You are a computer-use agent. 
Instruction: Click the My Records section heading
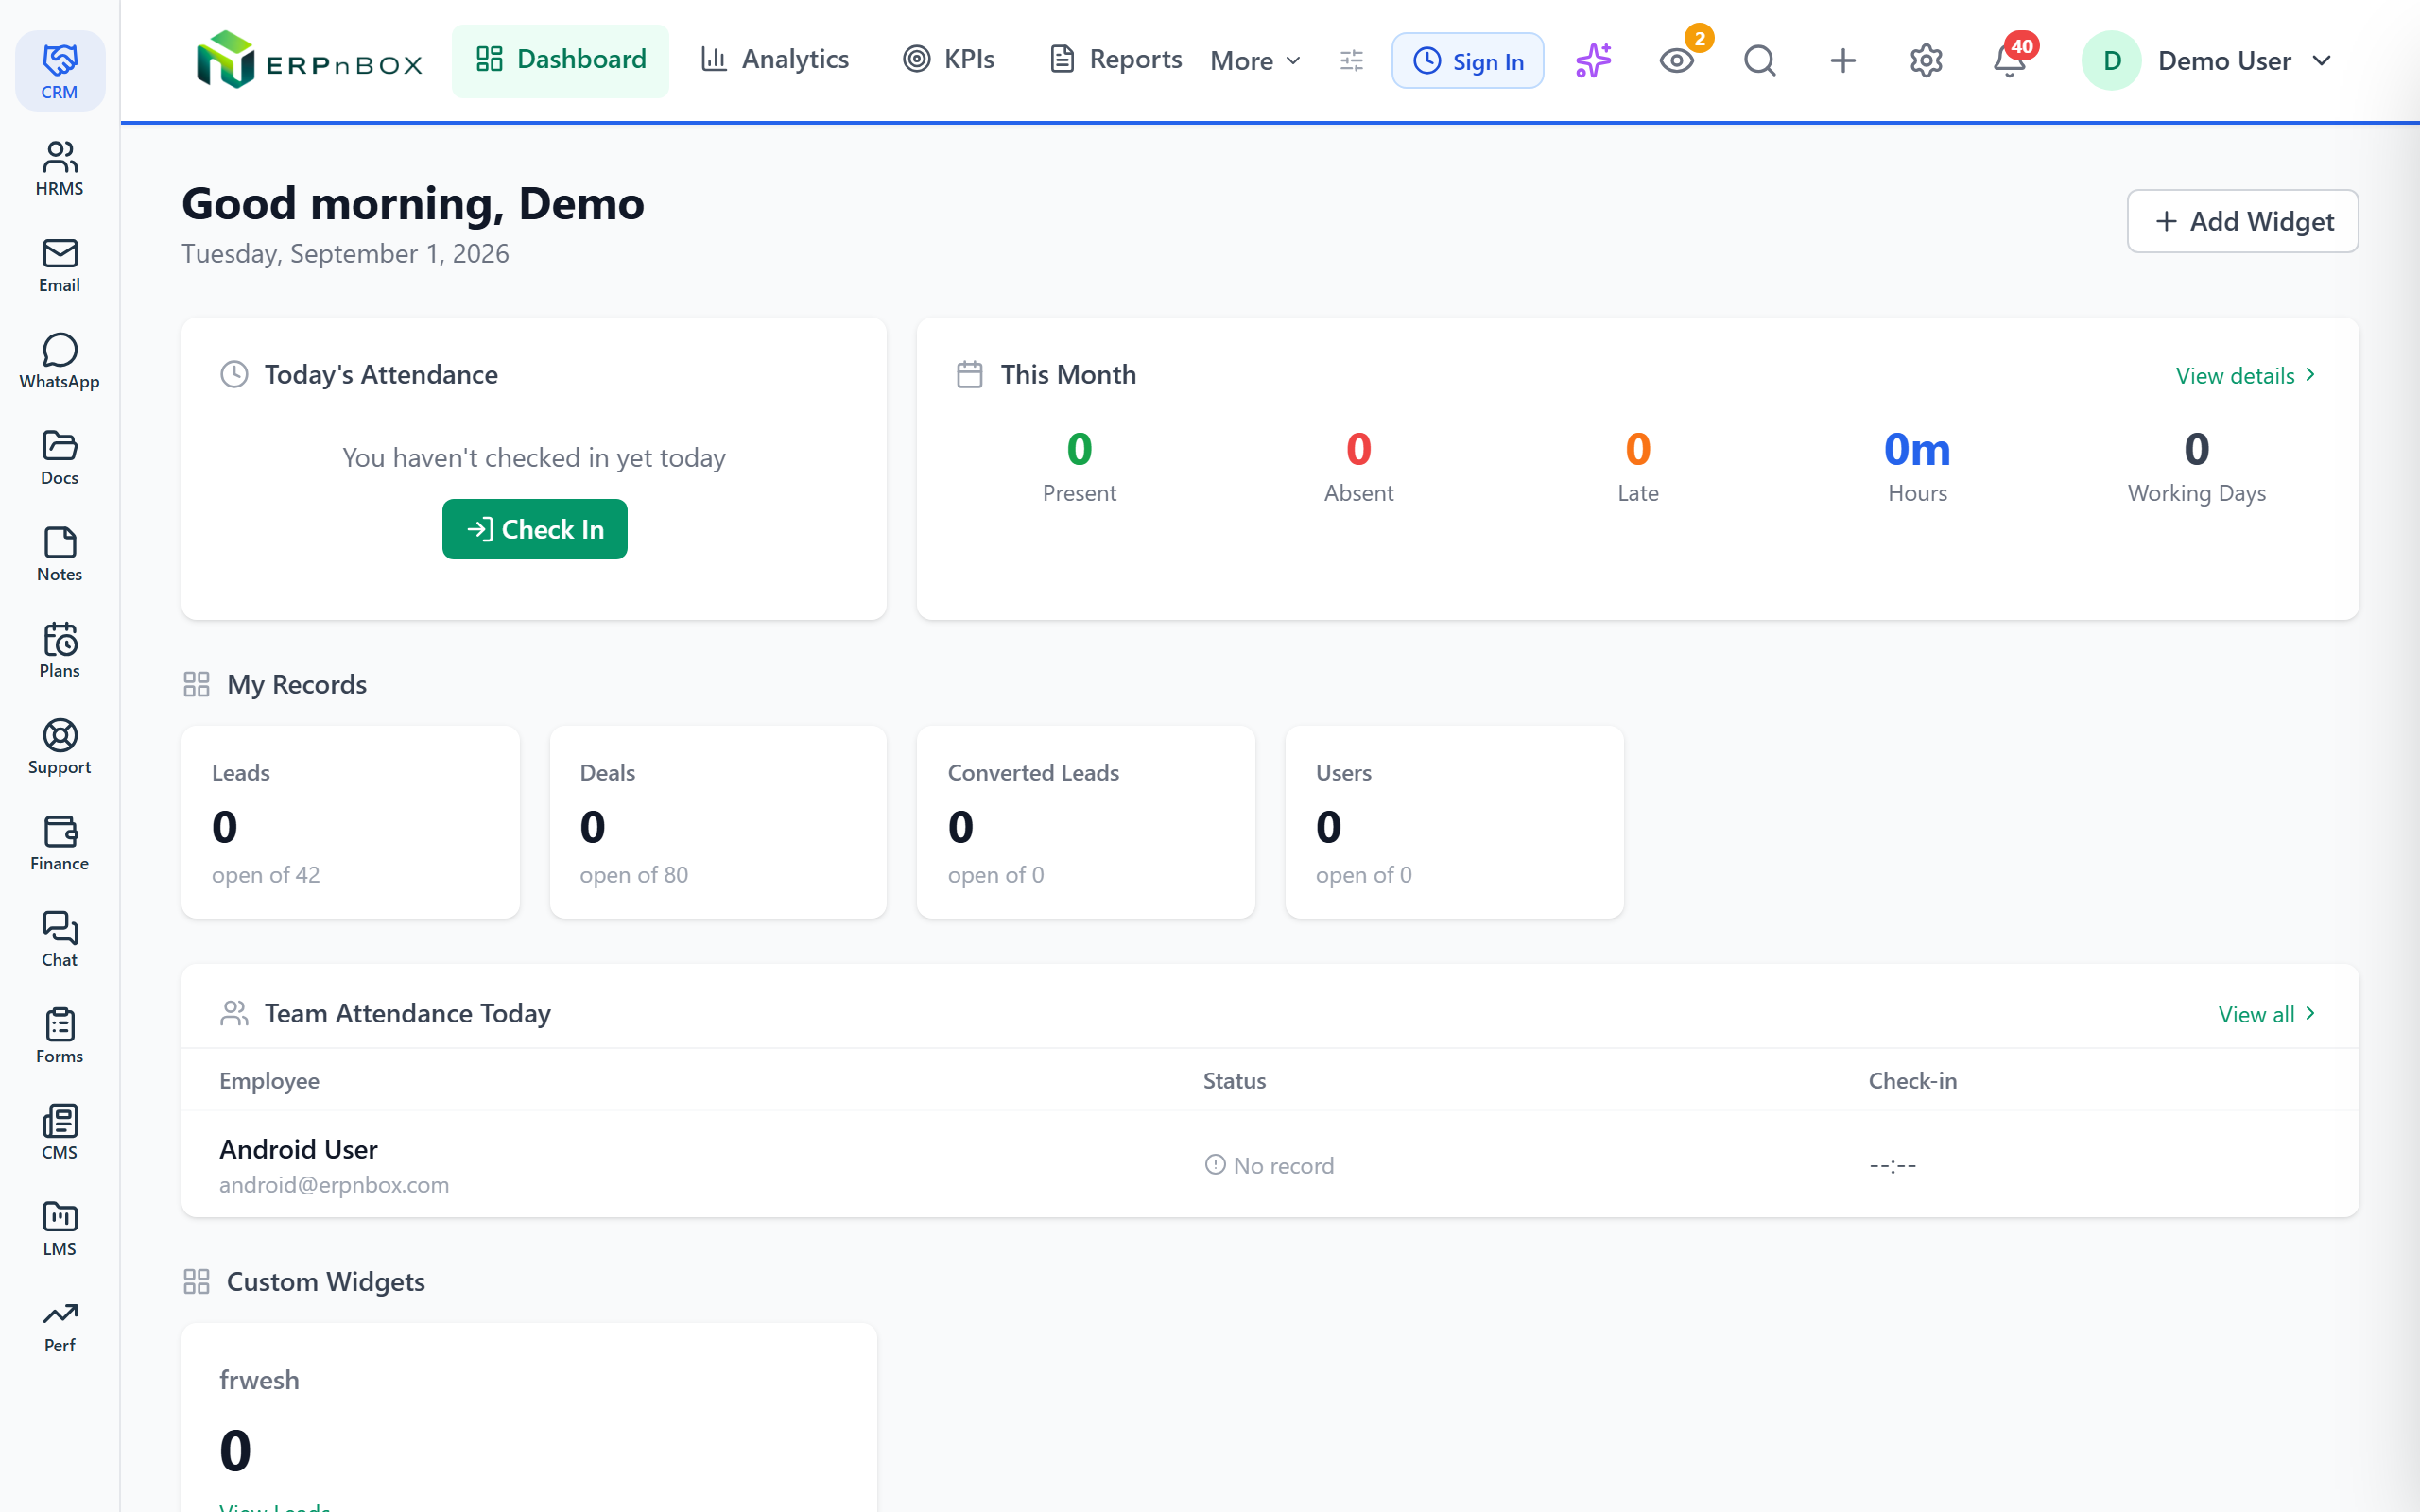pyautogui.click(x=296, y=685)
